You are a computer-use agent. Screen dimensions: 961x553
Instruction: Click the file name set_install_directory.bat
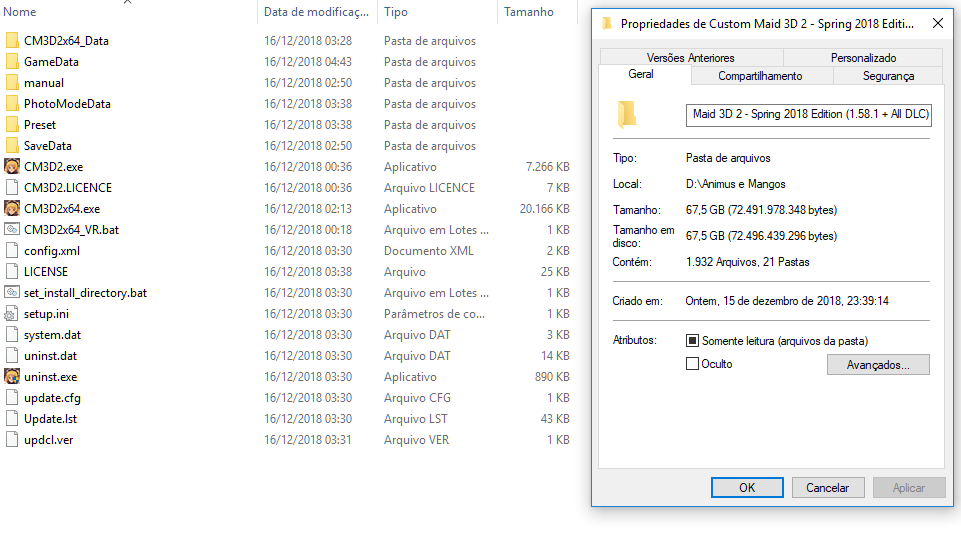(85, 292)
